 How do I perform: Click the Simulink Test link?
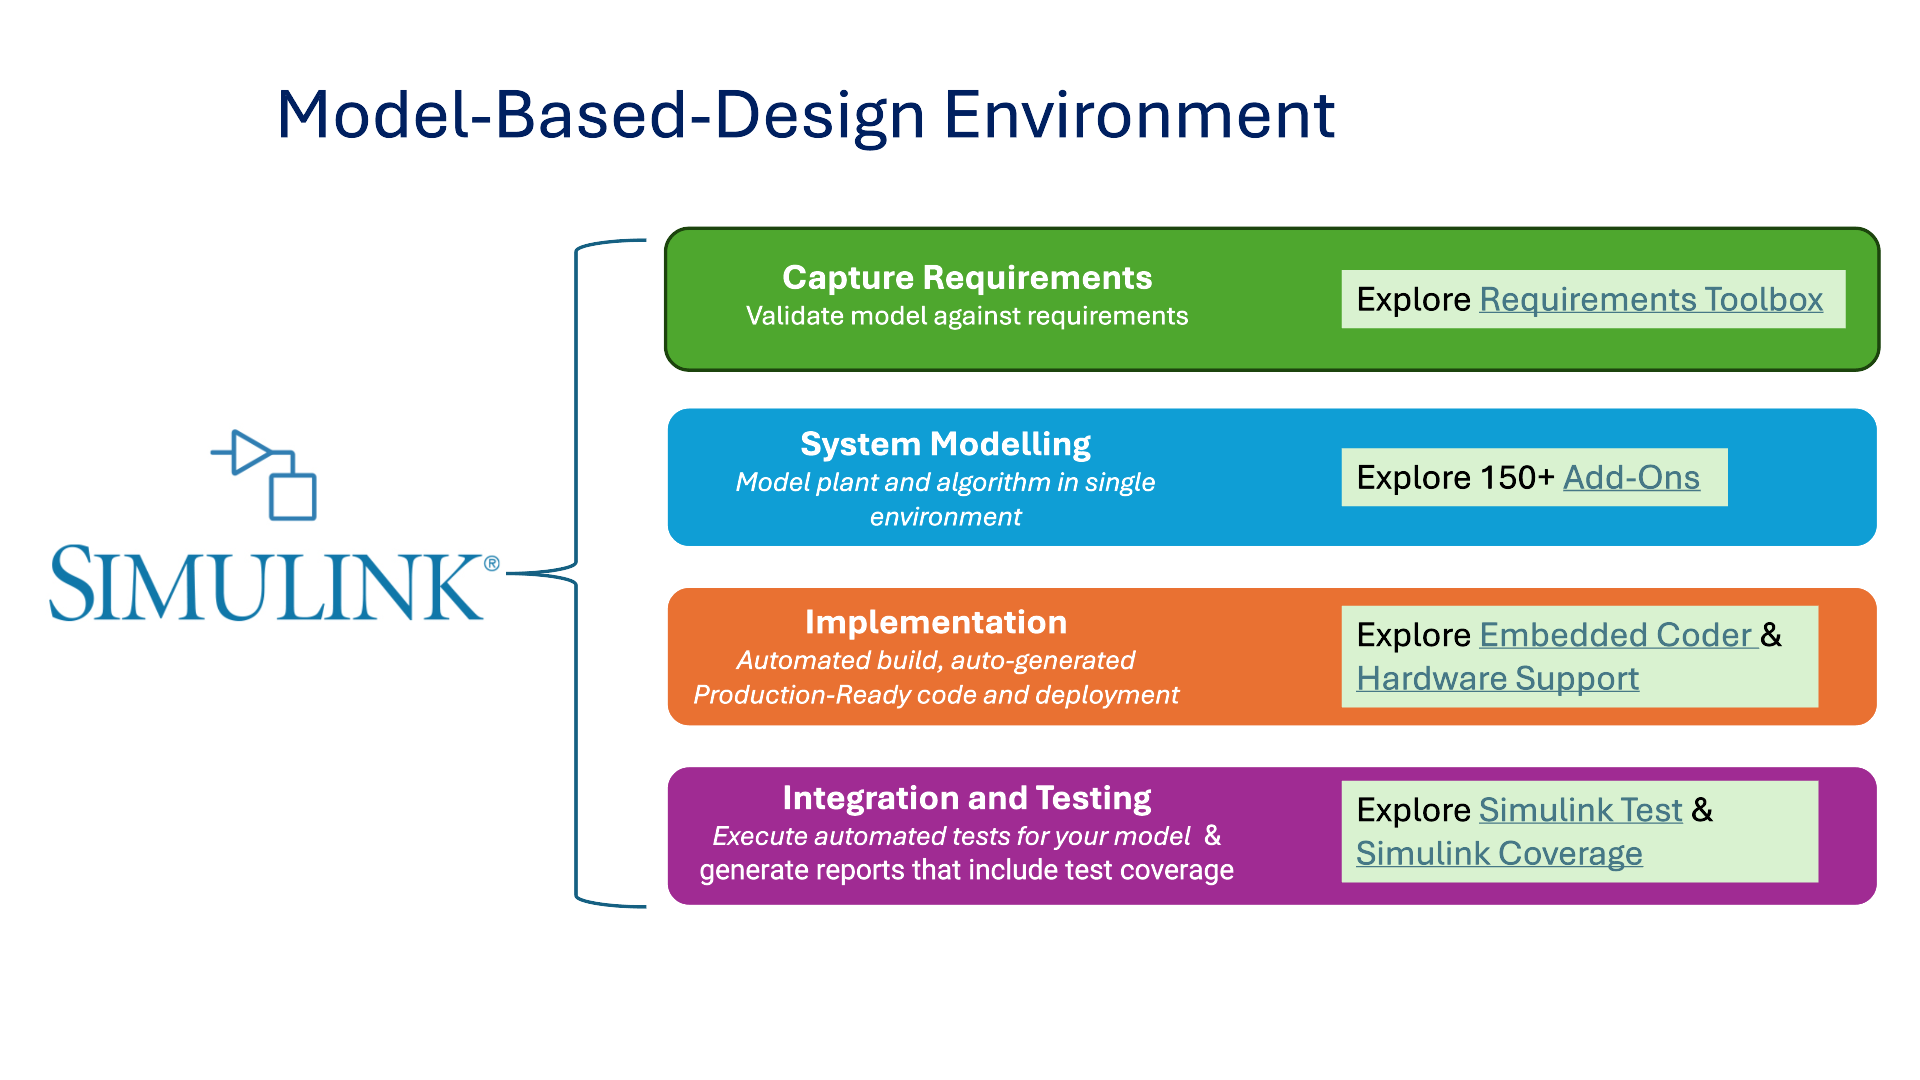click(x=1580, y=810)
